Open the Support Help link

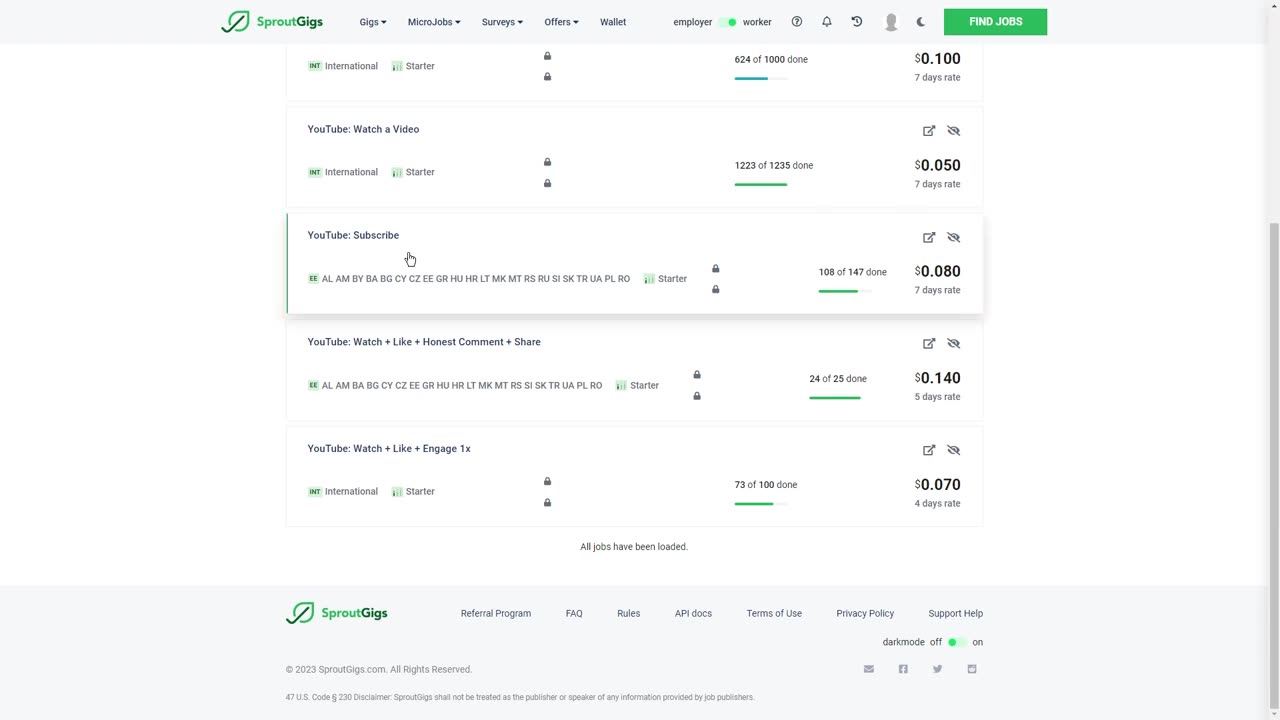[x=955, y=613]
